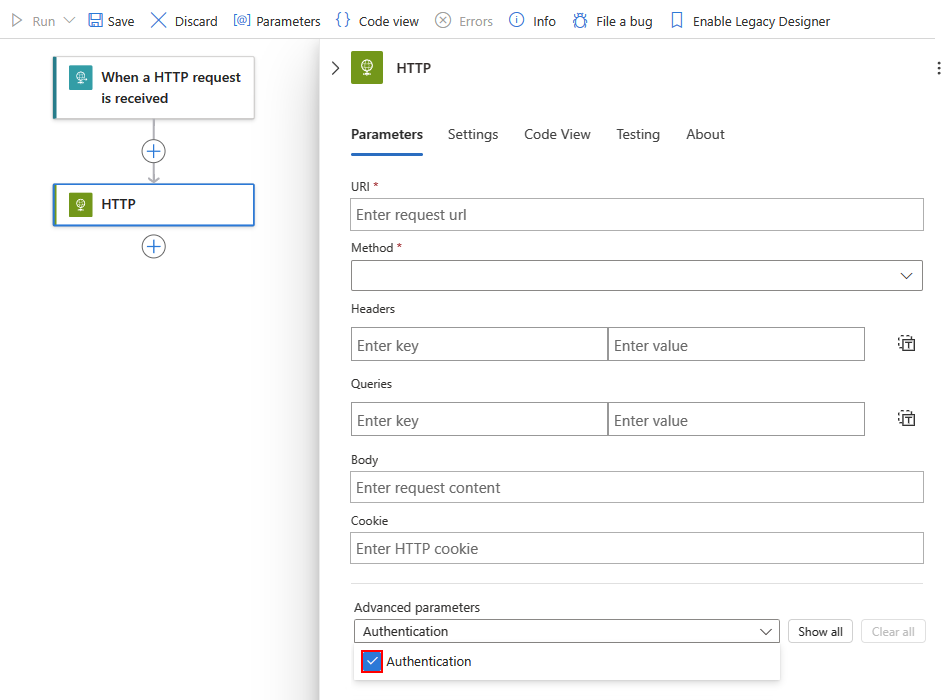The width and height of the screenshot is (950, 700).
Task: Click the Save disk icon
Action: pos(96,21)
